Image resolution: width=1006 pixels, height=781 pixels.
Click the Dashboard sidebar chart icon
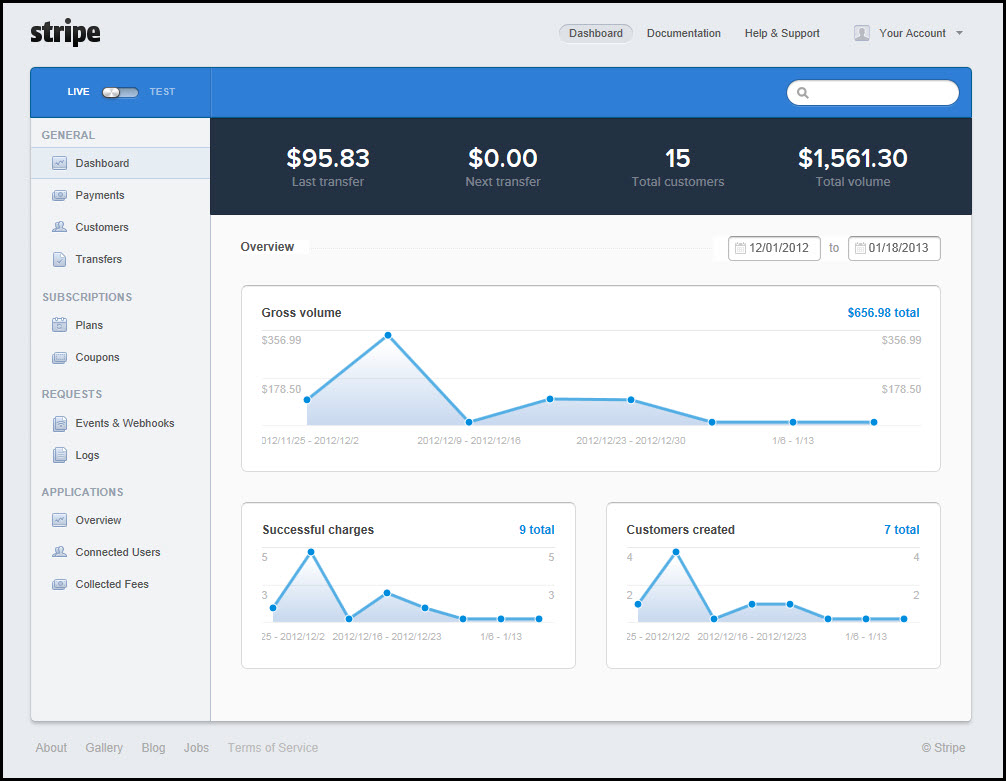59,163
